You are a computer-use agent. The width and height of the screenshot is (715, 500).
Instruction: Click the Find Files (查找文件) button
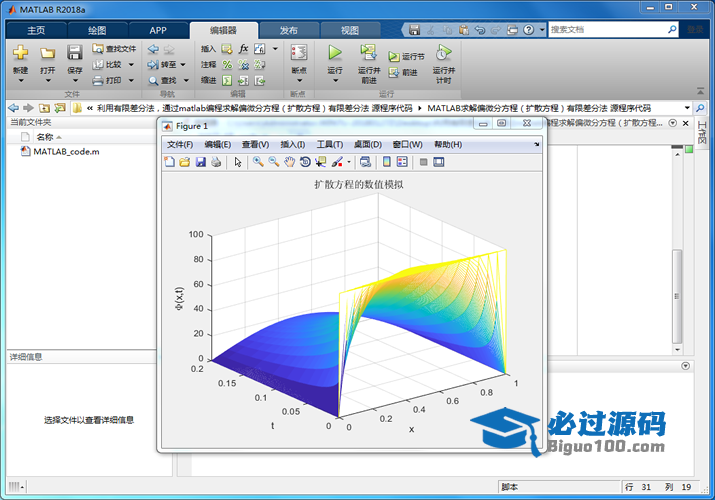tap(114, 48)
